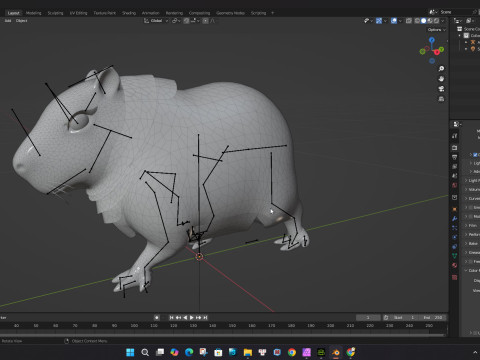Open the viewport Options dropdown

coord(436,30)
